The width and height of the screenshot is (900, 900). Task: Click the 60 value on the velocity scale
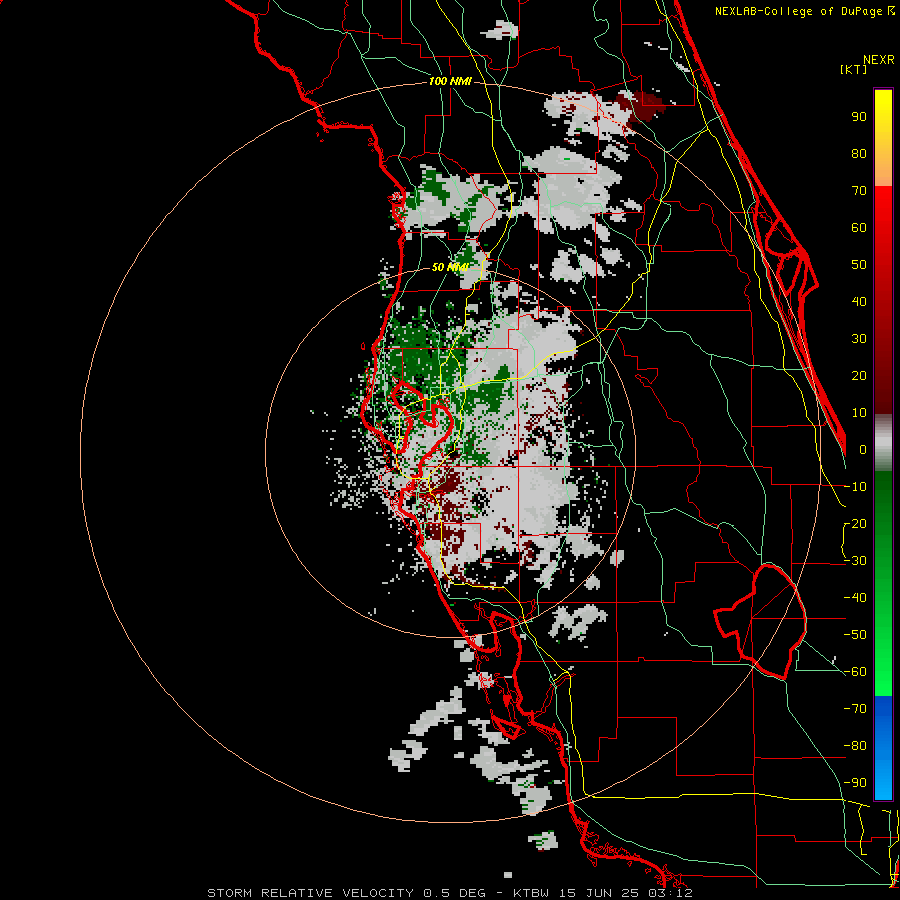click(x=859, y=228)
